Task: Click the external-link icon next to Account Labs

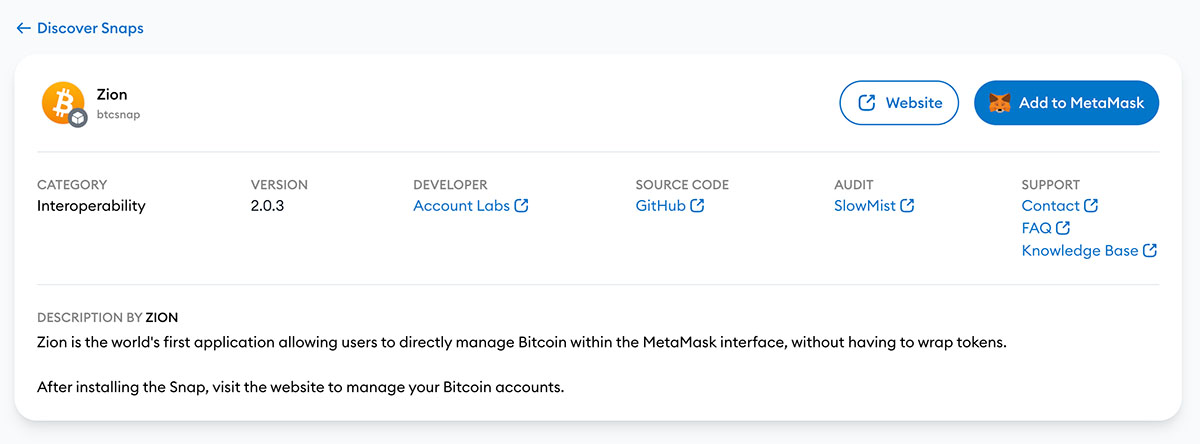Action: (x=521, y=206)
